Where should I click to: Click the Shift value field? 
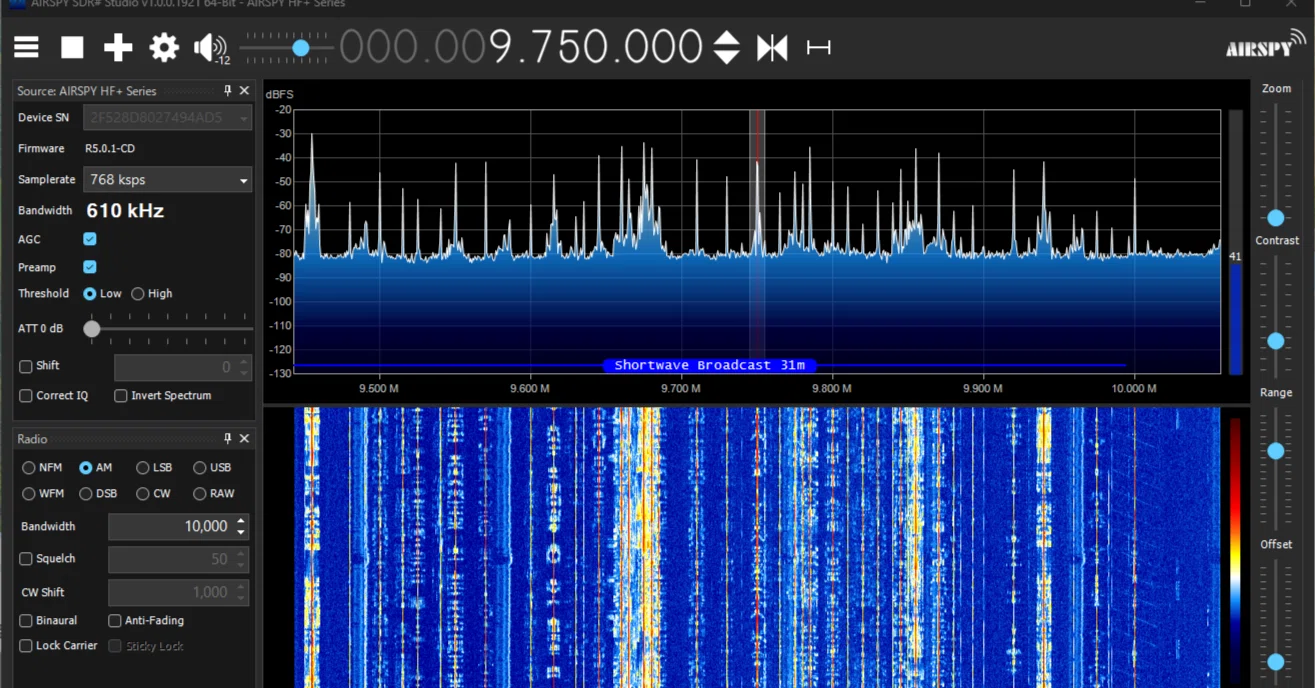pos(181,367)
